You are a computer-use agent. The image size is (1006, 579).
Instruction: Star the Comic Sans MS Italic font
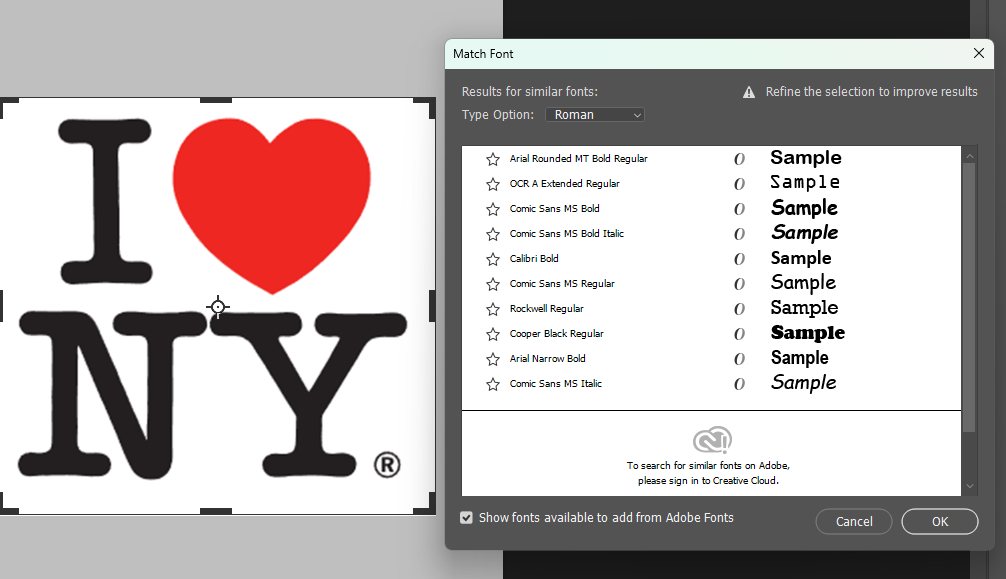point(493,385)
